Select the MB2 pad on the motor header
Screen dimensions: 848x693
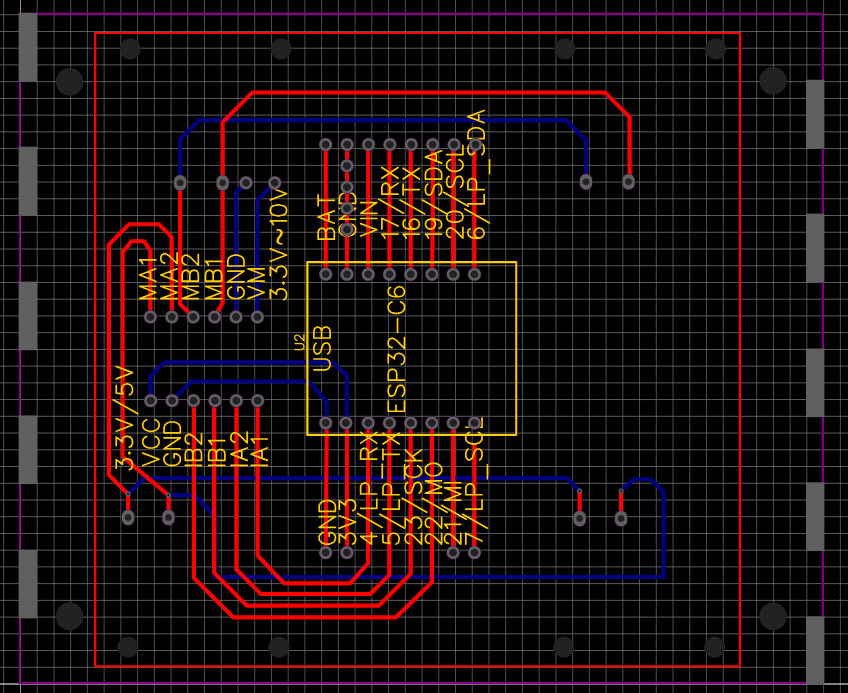coord(193,317)
